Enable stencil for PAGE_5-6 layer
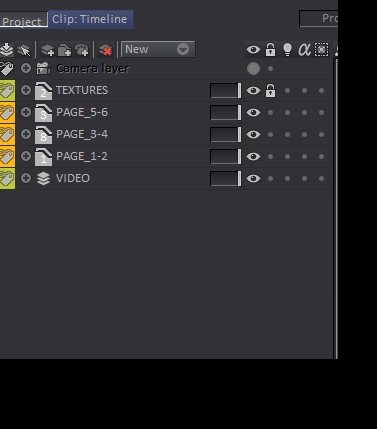Screen dimensions: 377x429 (x=321, y=113)
